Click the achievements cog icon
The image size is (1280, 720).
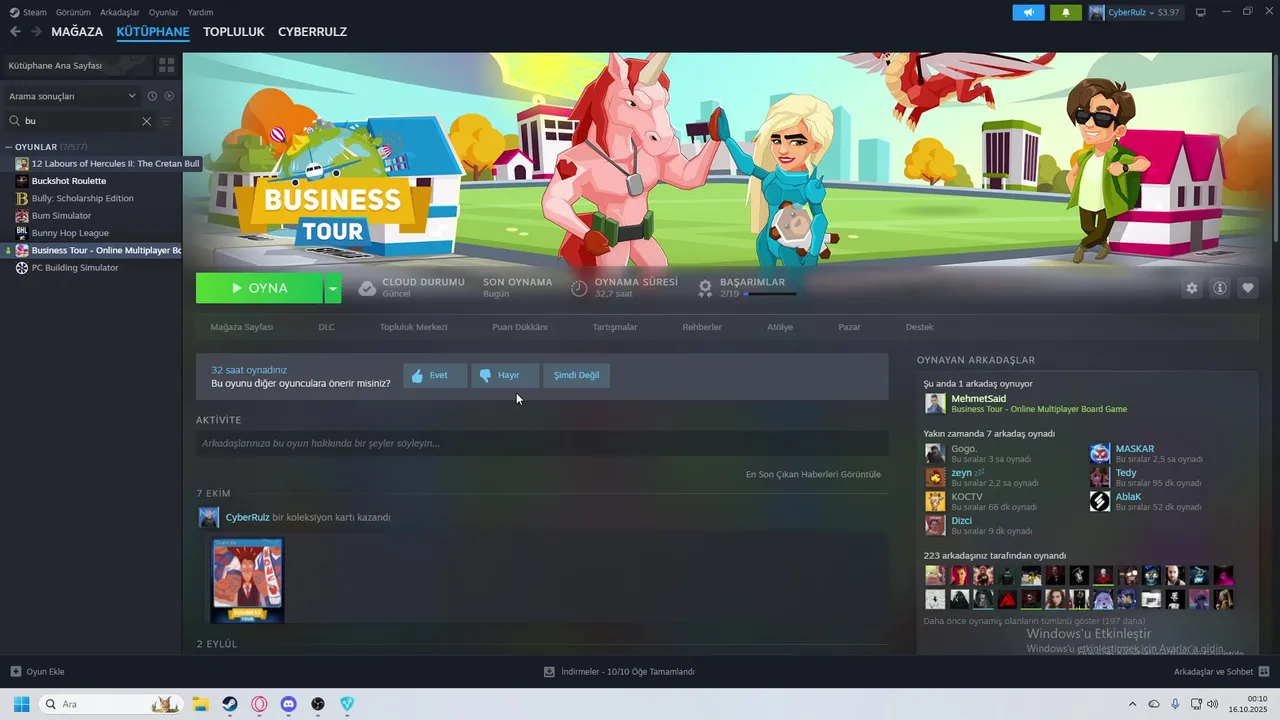pyautogui.click(x=705, y=288)
